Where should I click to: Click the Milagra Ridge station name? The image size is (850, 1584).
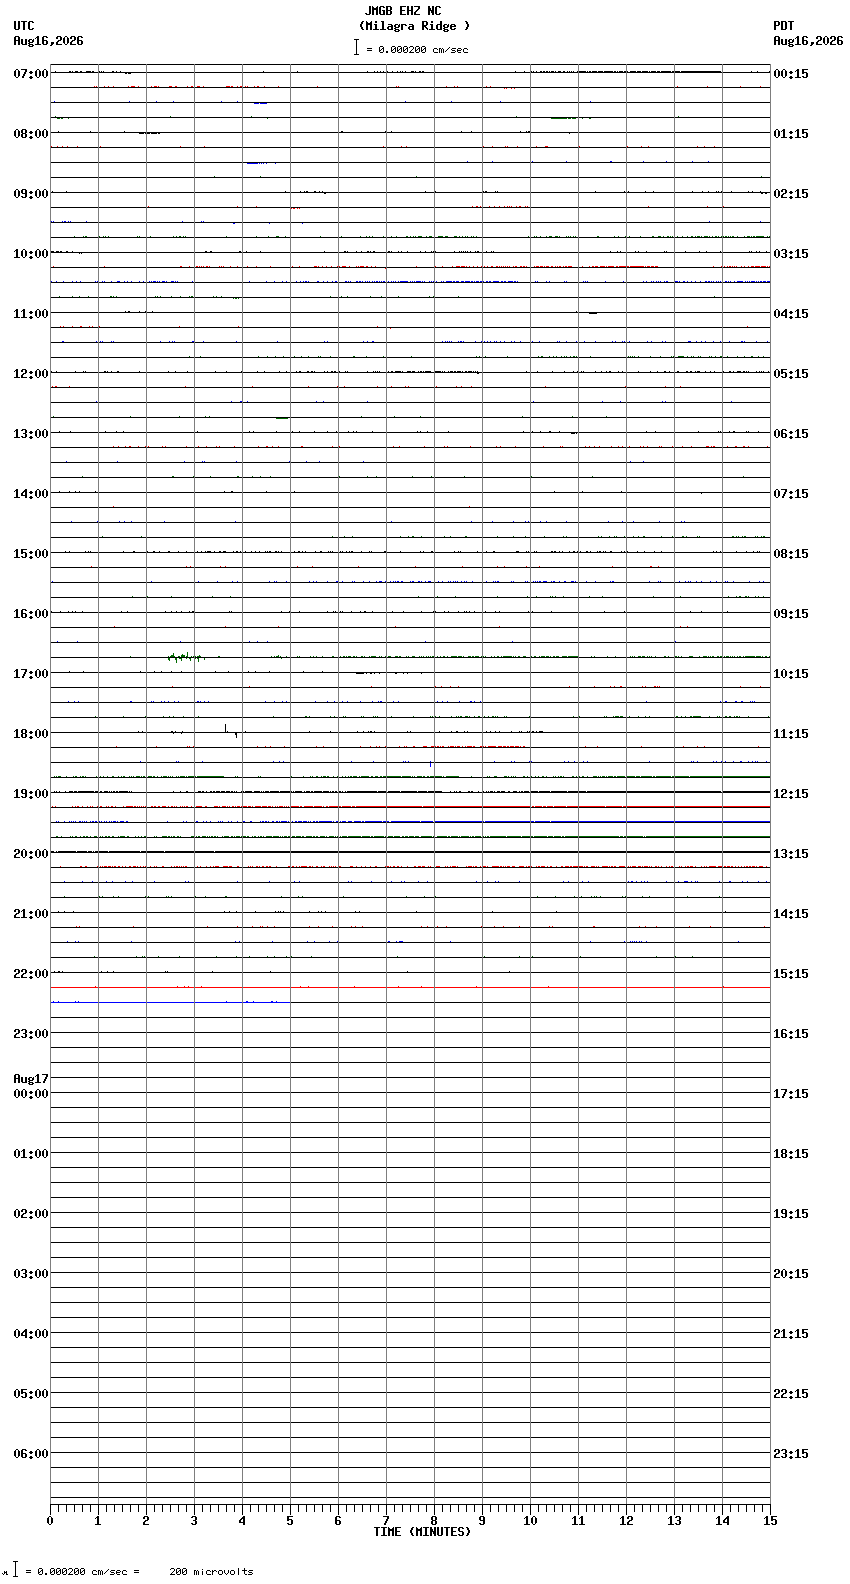tap(414, 26)
